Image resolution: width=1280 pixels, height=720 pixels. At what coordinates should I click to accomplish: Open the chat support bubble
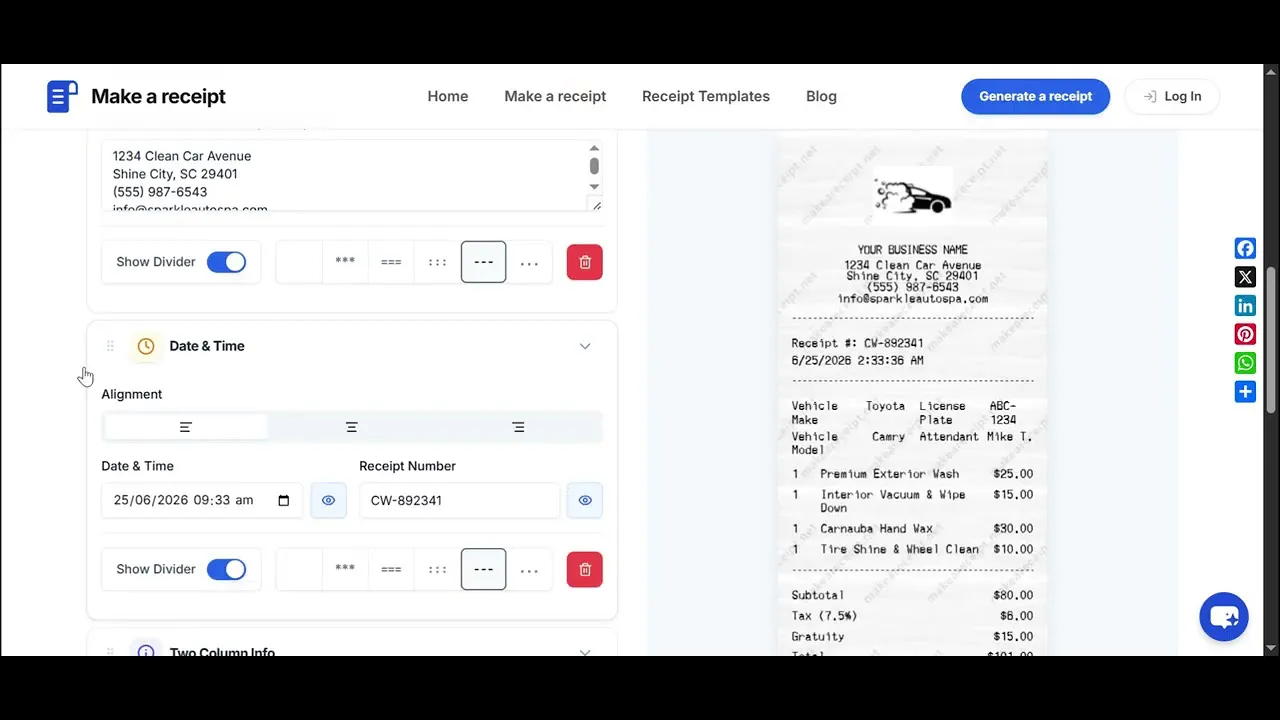pos(1224,616)
